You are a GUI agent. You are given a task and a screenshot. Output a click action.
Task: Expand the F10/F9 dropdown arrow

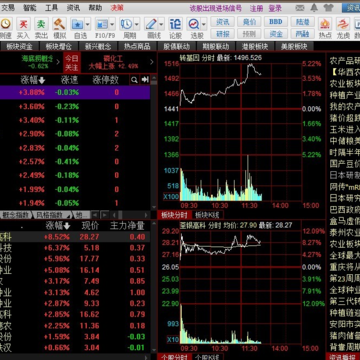coord(112,24)
